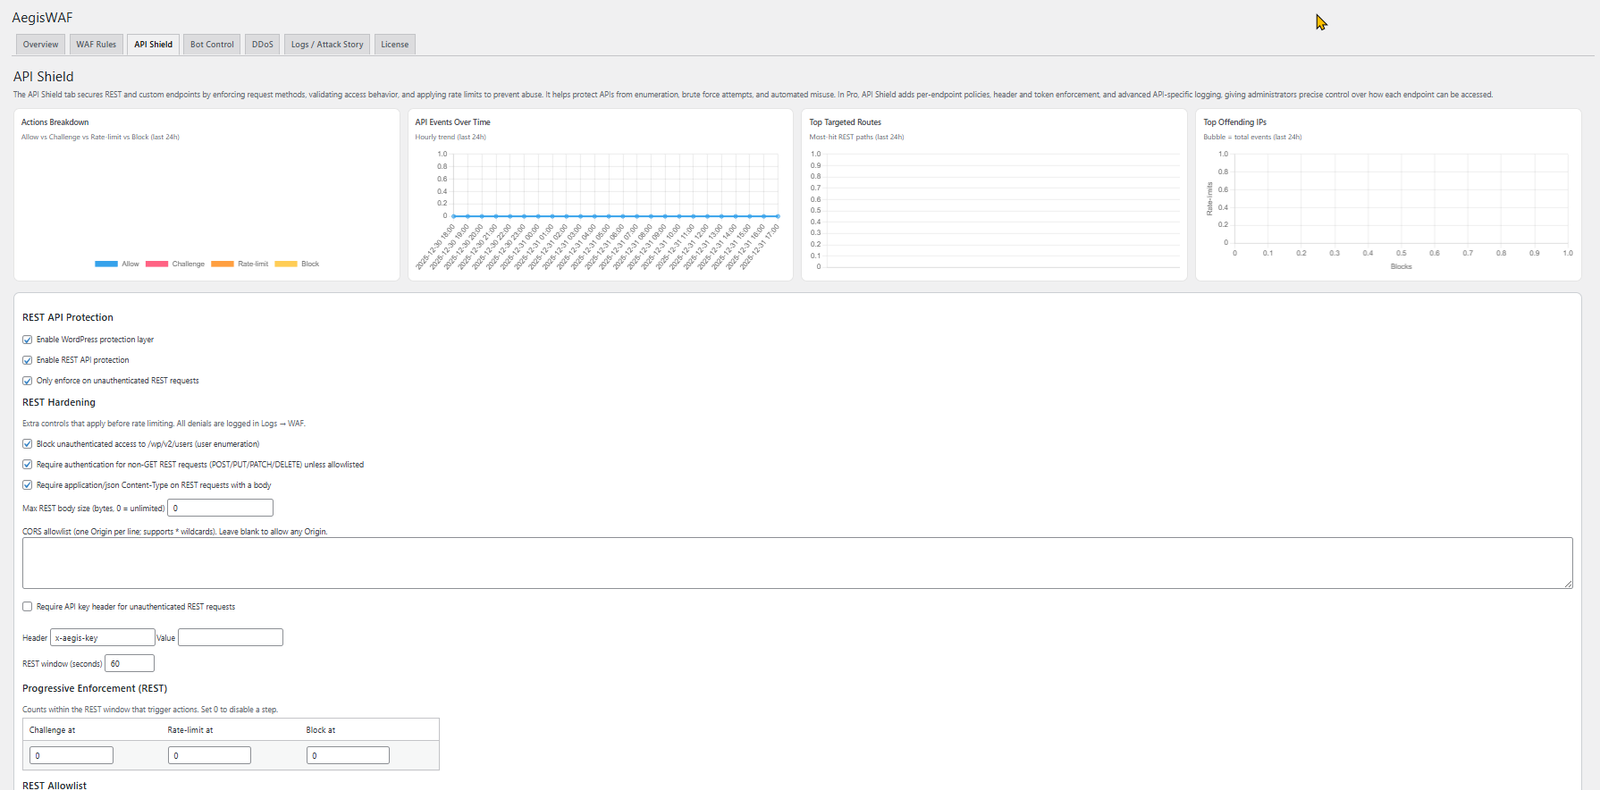Toggle the Block legend color swatch
This screenshot has width=1600, height=790.
click(286, 264)
